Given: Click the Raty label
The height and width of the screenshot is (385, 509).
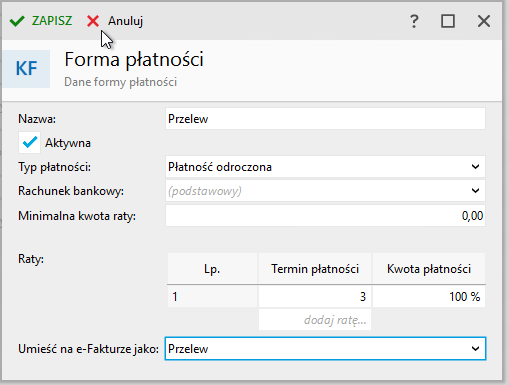Looking at the screenshot, I should pos(31,259).
